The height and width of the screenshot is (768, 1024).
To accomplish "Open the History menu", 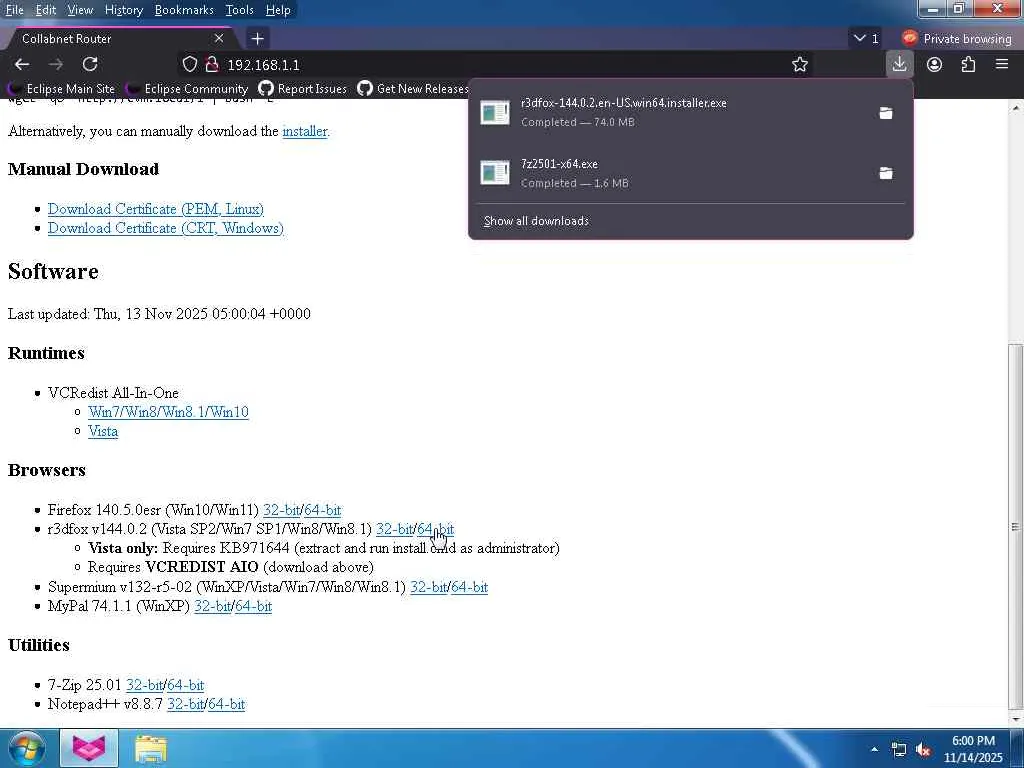I will click(x=123, y=10).
